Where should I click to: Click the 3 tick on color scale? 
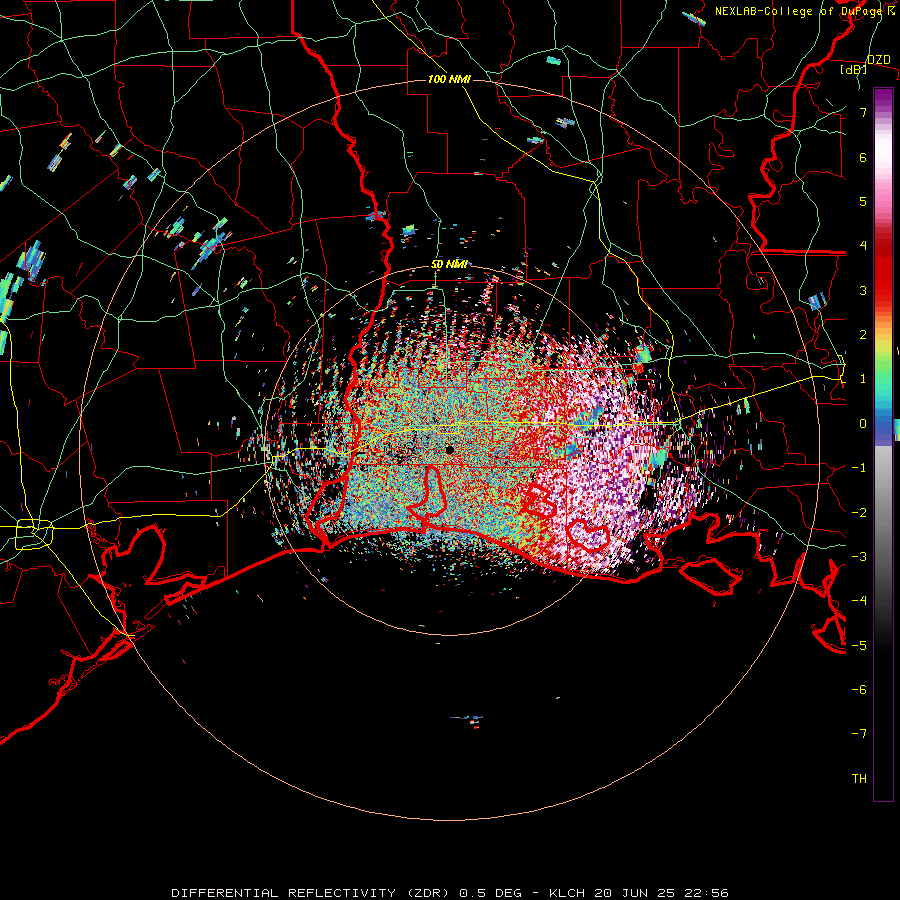(x=863, y=290)
